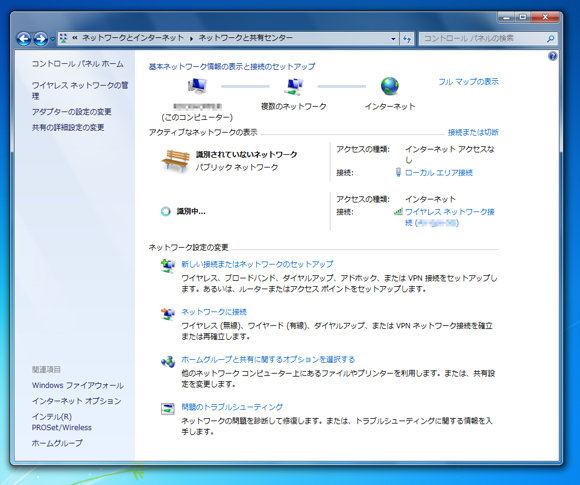Open 新しい接続またはネットワークのセットアップ
This screenshot has width=580, height=485.
pyautogui.click(x=257, y=264)
